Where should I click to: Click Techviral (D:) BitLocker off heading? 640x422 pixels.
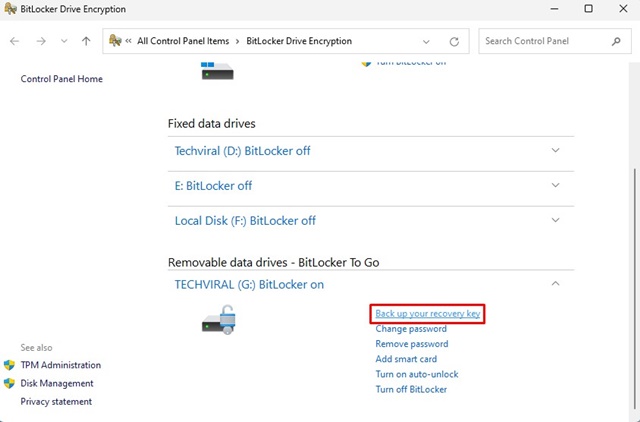[242, 151]
